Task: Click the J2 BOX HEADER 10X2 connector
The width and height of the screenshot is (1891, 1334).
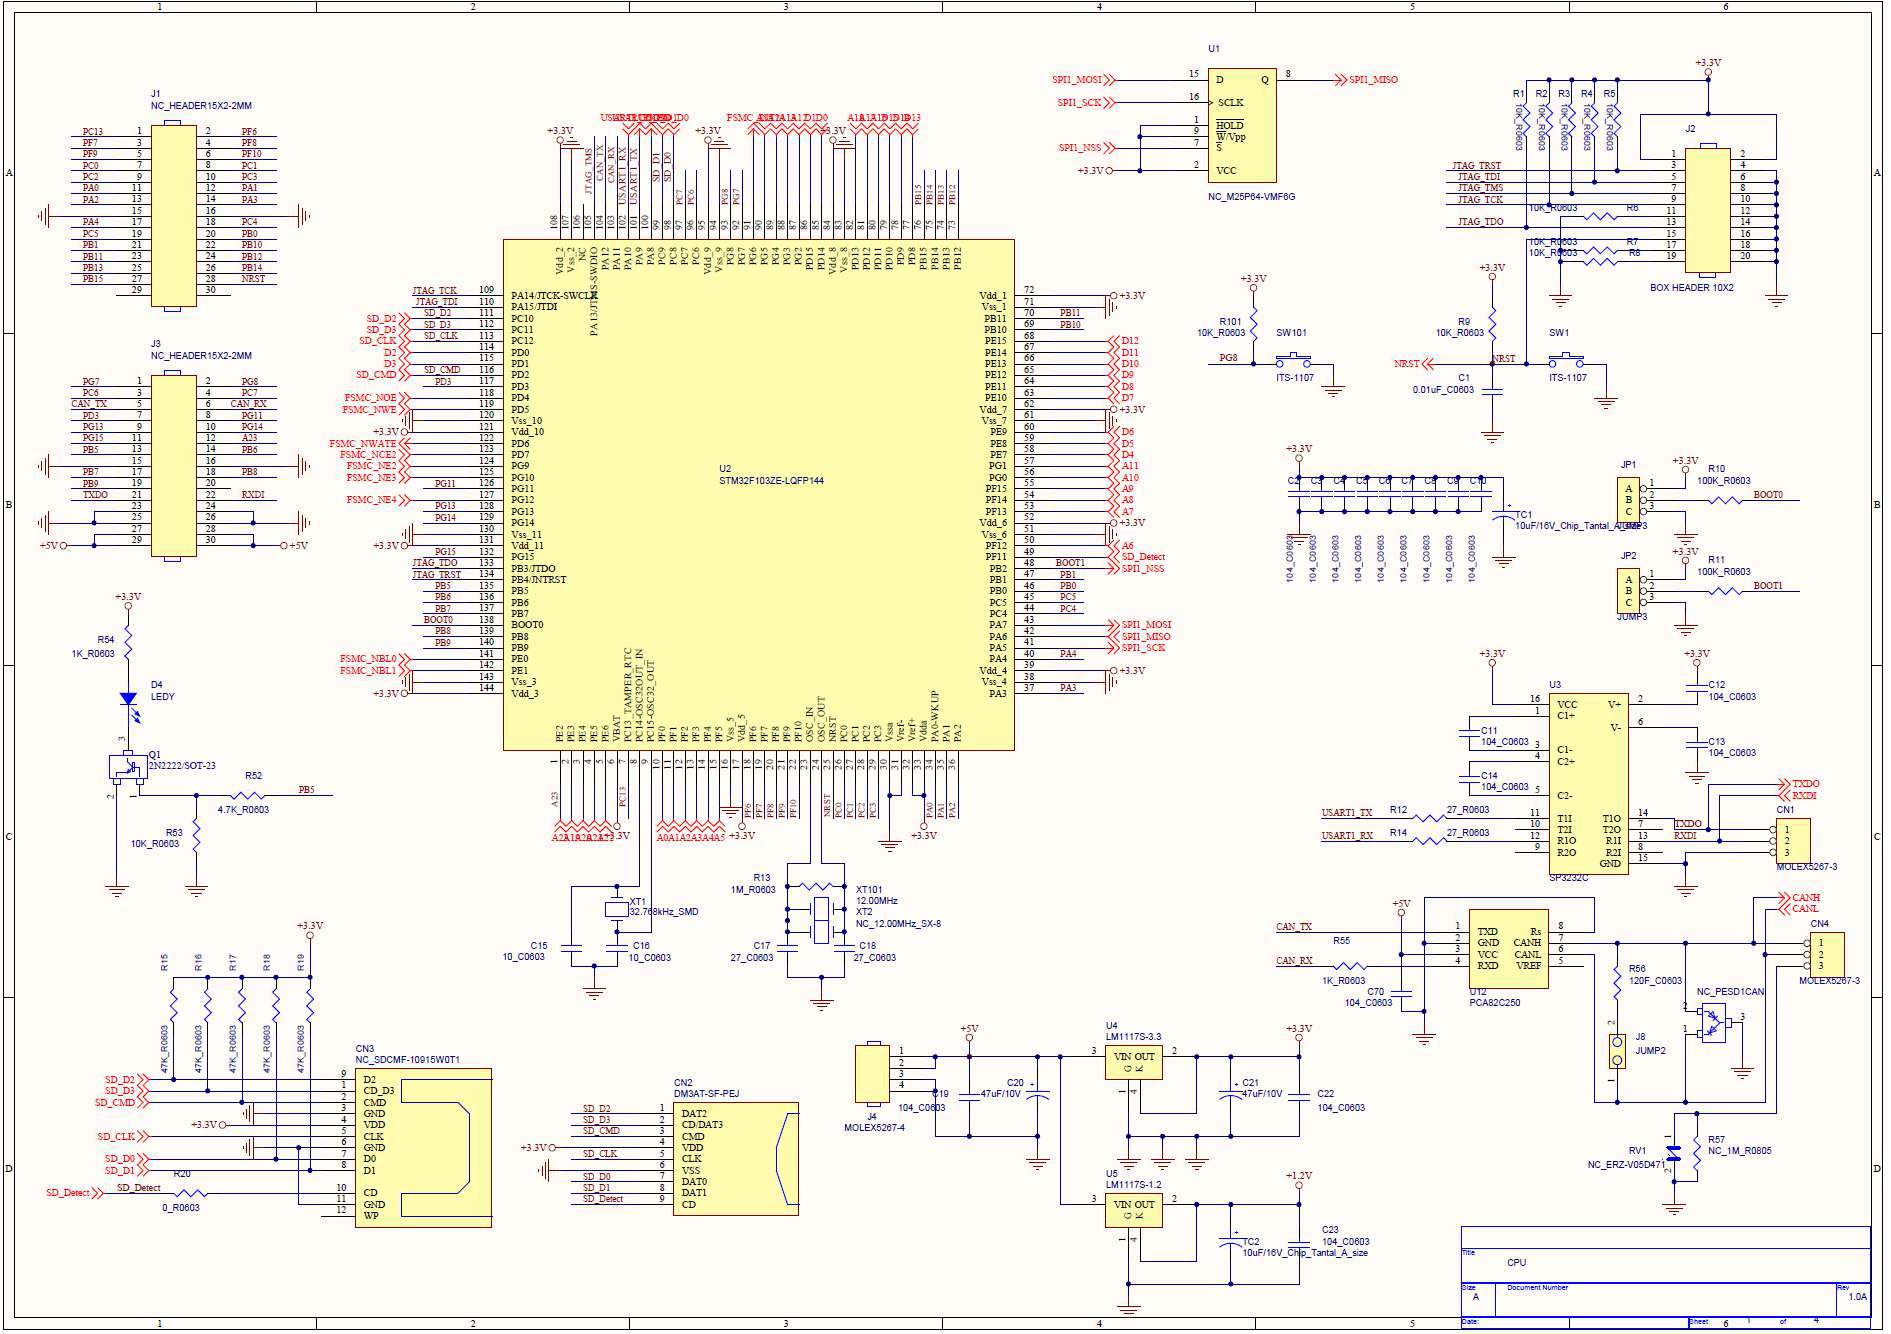Action: point(1708,210)
